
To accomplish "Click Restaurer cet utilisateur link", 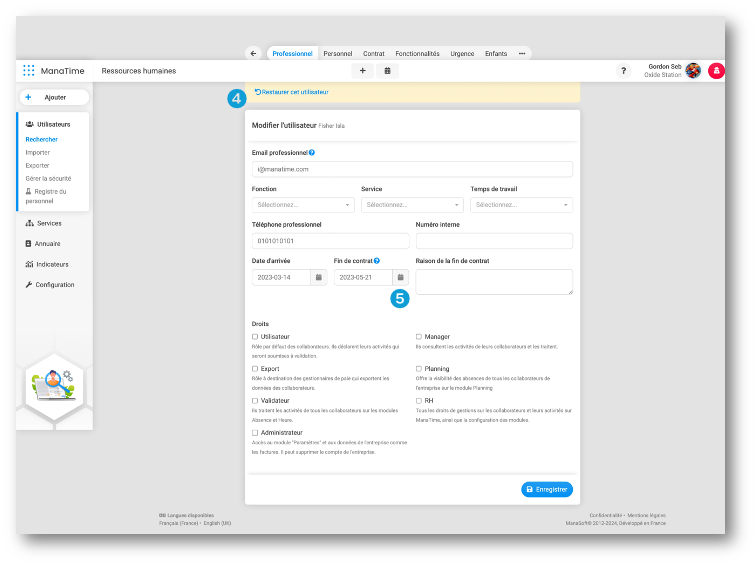I will point(292,92).
